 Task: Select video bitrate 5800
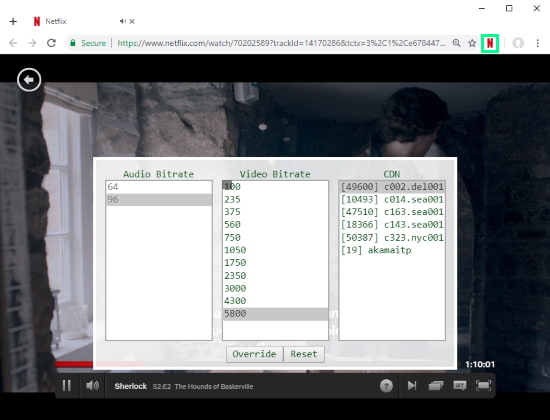tap(275, 314)
